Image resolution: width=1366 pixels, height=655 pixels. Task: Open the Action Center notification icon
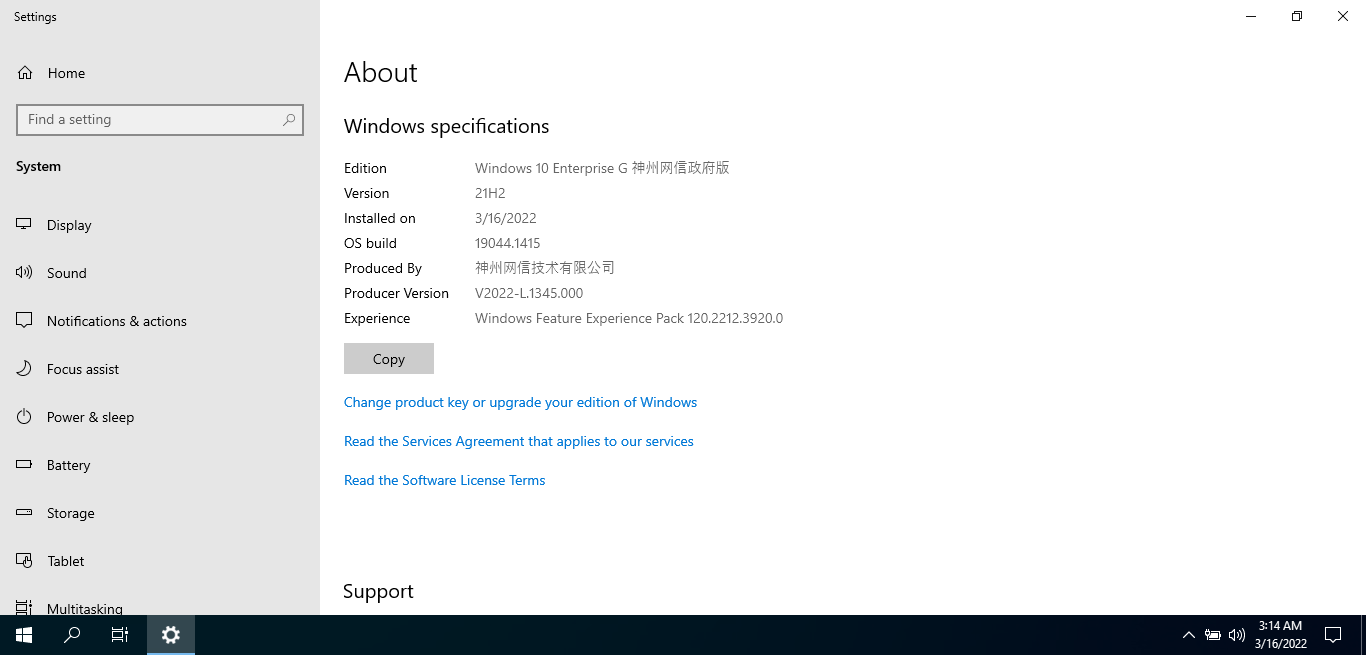(1333, 635)
